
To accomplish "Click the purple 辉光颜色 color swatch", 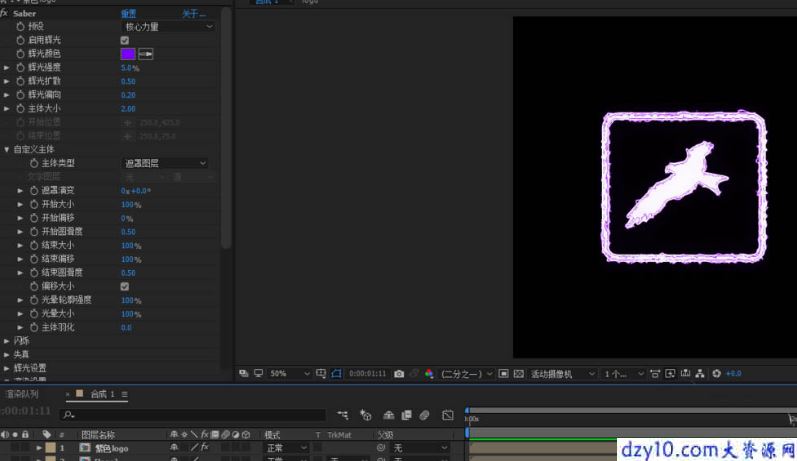I will [128, 54].
